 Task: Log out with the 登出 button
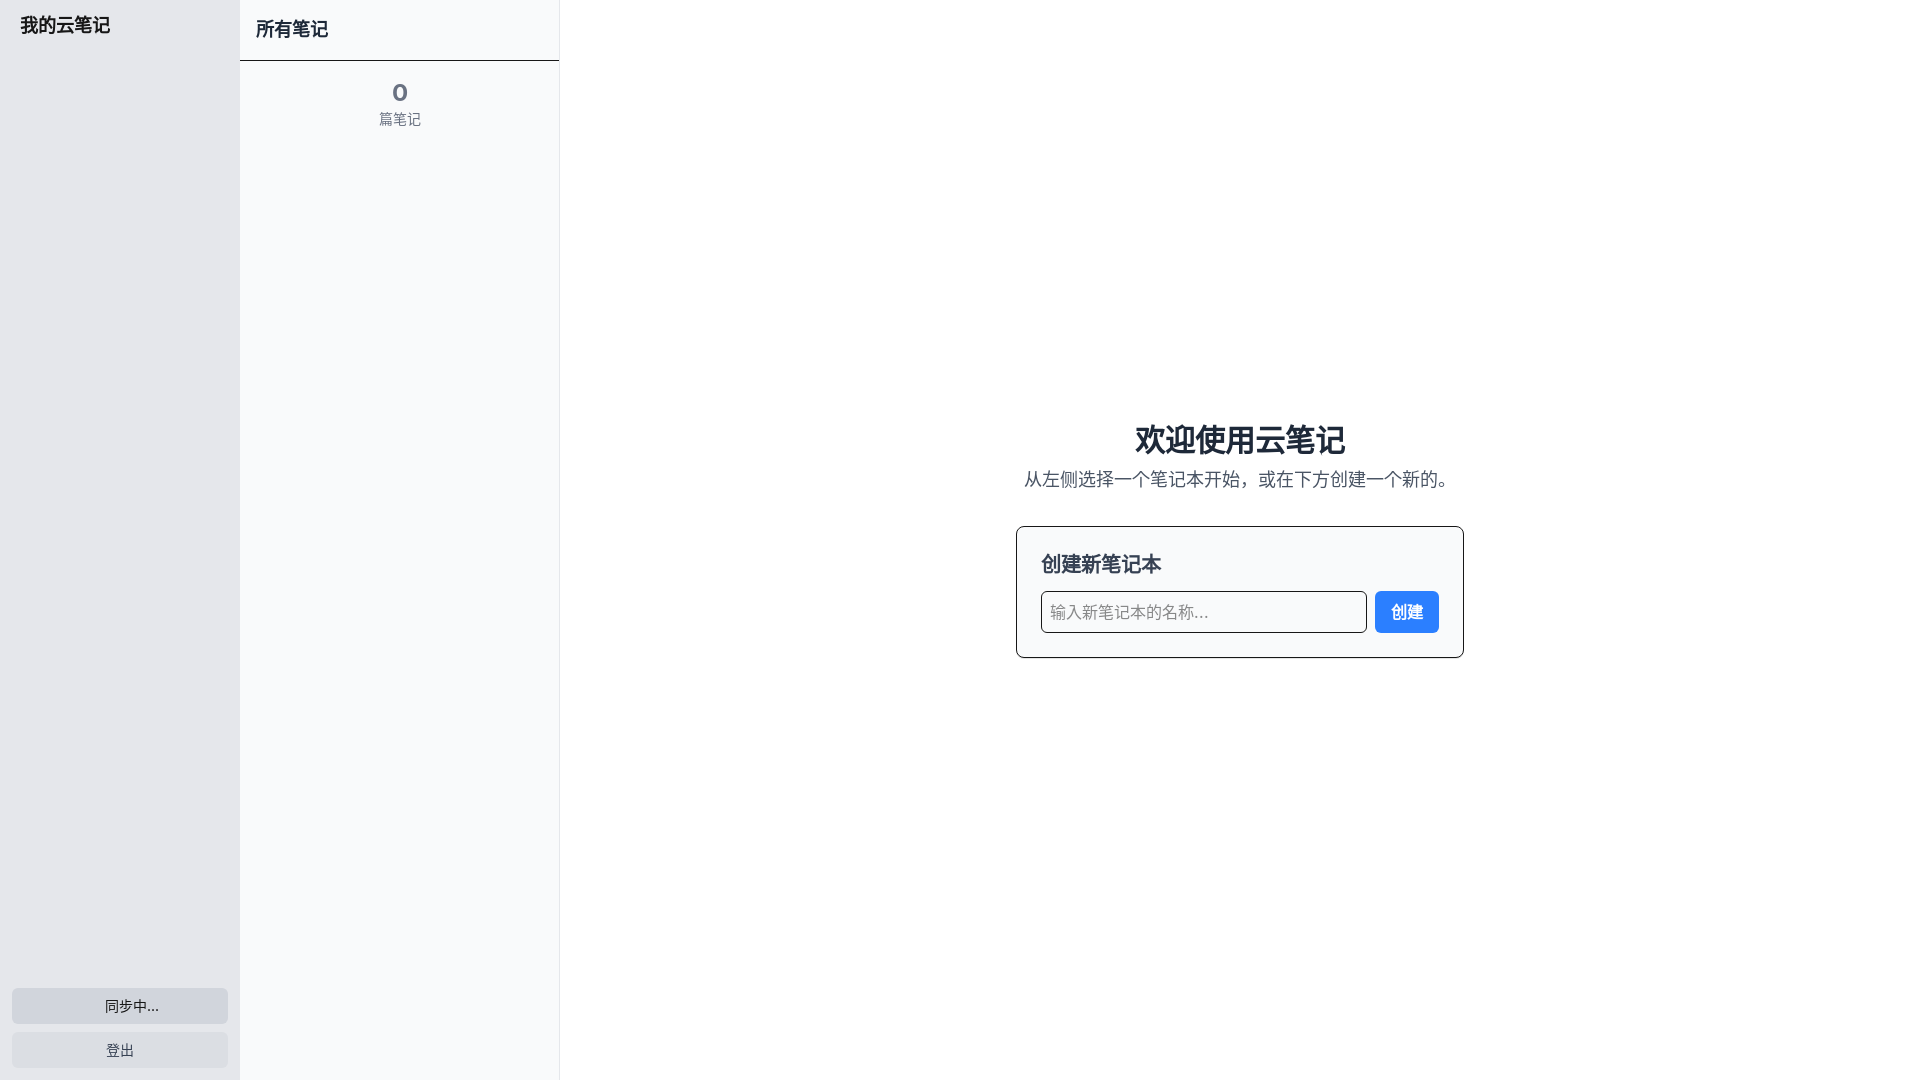pos(120,1050)
